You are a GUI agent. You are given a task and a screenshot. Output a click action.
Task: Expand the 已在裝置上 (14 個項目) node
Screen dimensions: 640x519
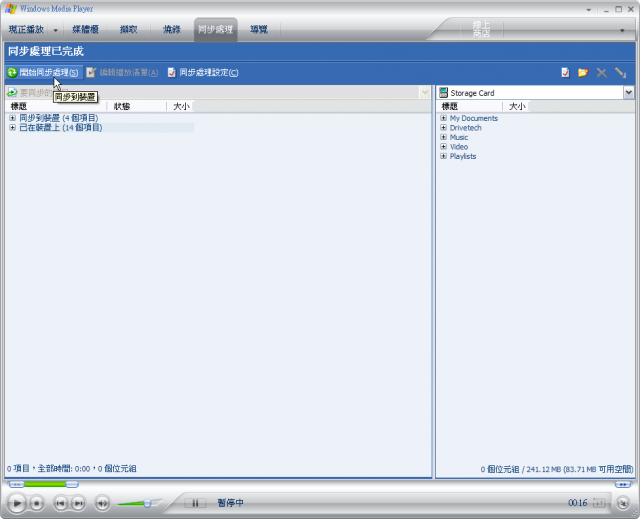tap(12, 127)
